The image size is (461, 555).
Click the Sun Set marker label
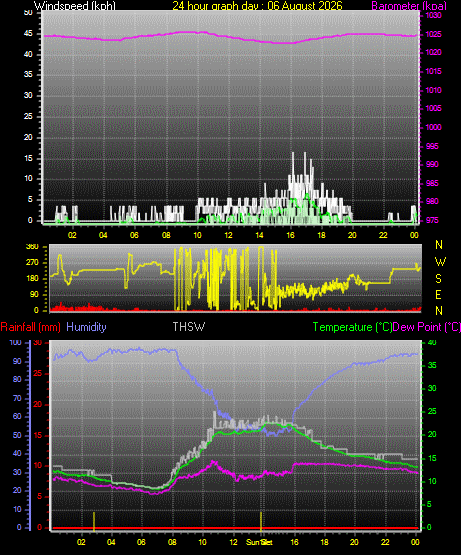pos(260,542)
